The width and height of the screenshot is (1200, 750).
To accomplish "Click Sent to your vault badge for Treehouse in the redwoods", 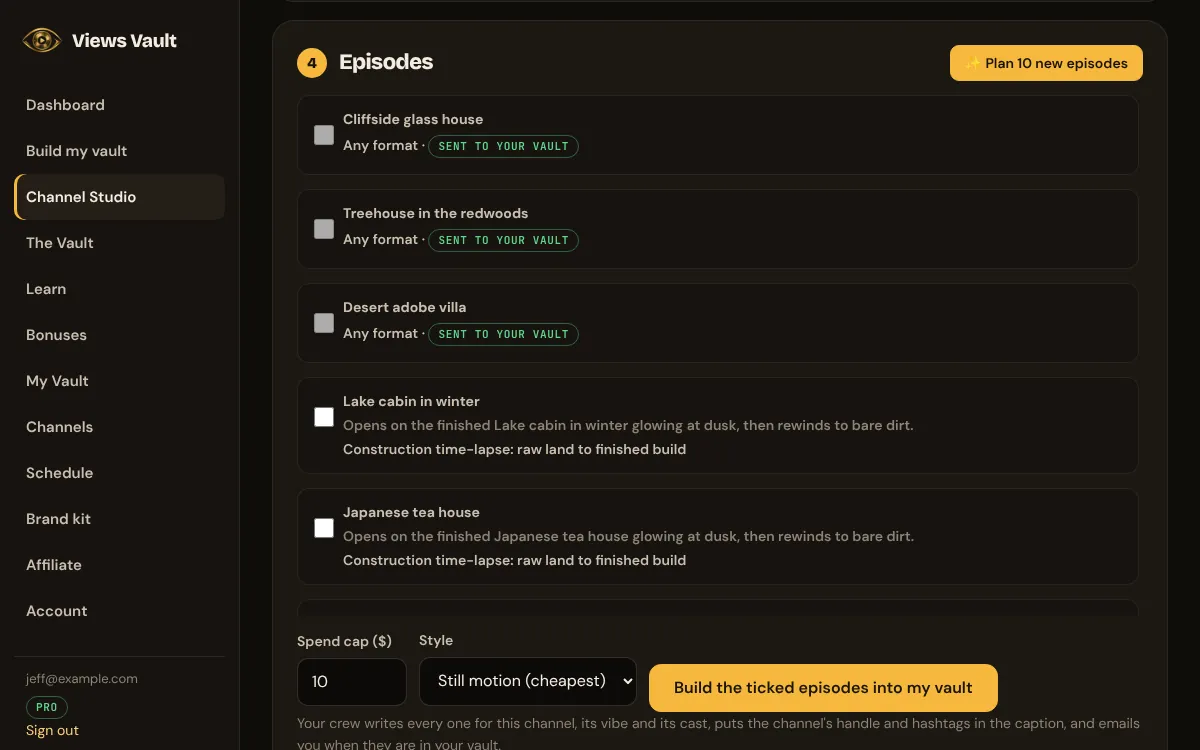I will pyautogui.click(x=503, y=240).
